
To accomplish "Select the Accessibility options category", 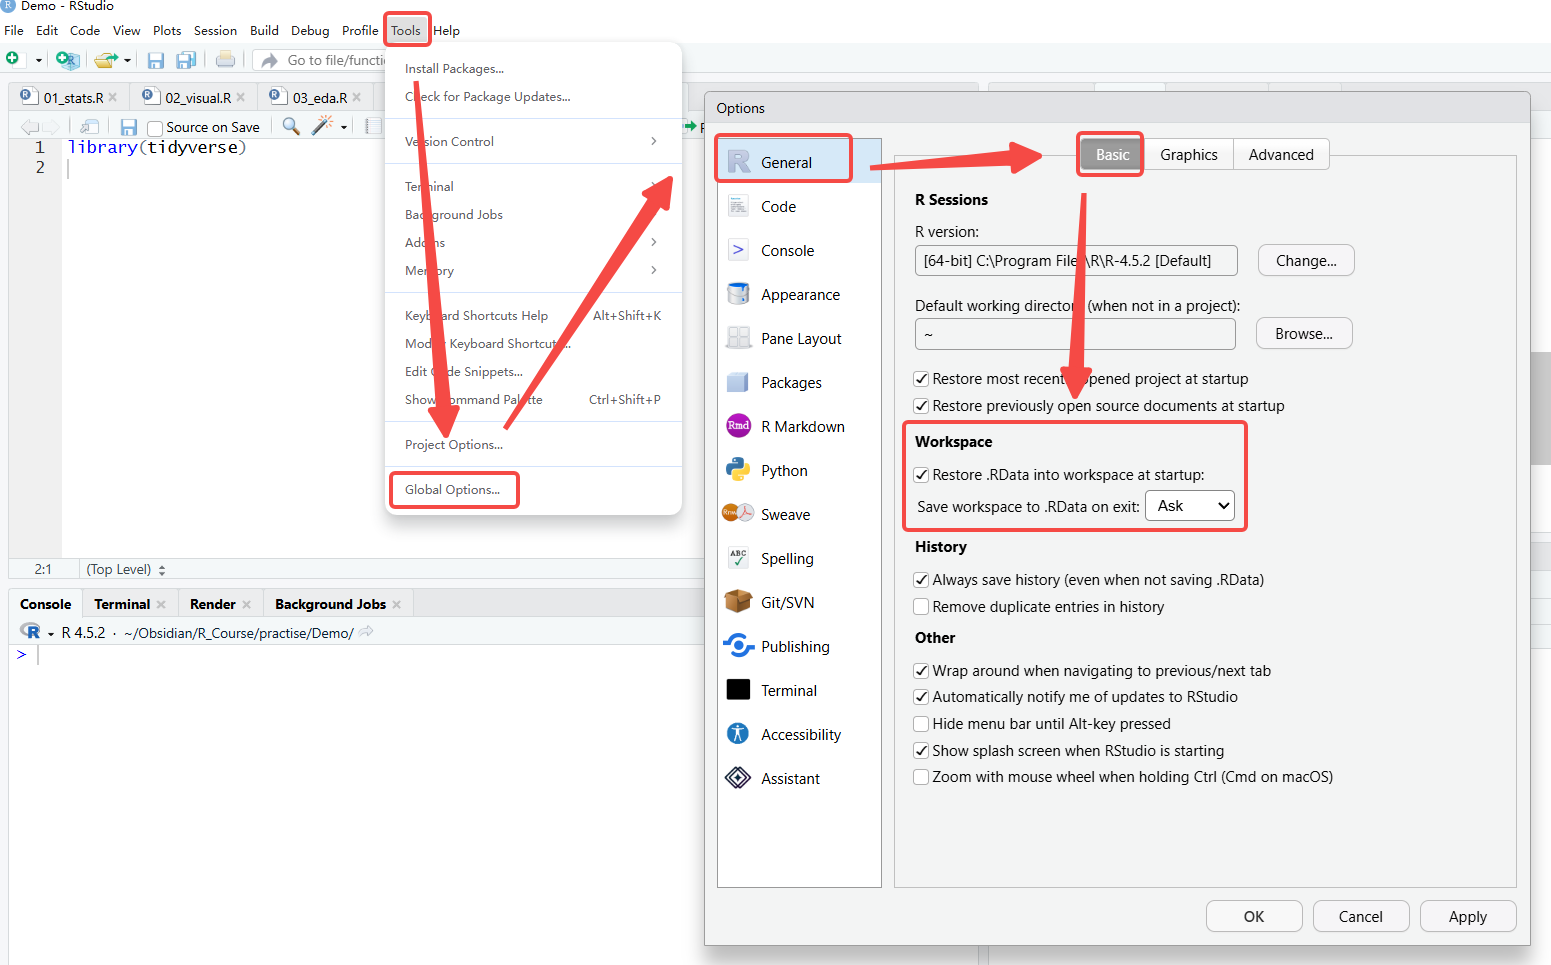I will click(798, 735).
